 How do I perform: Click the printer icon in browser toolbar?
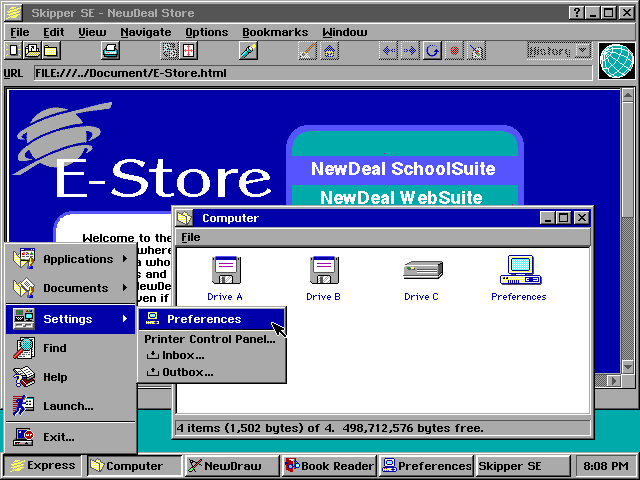pos(111,51)
